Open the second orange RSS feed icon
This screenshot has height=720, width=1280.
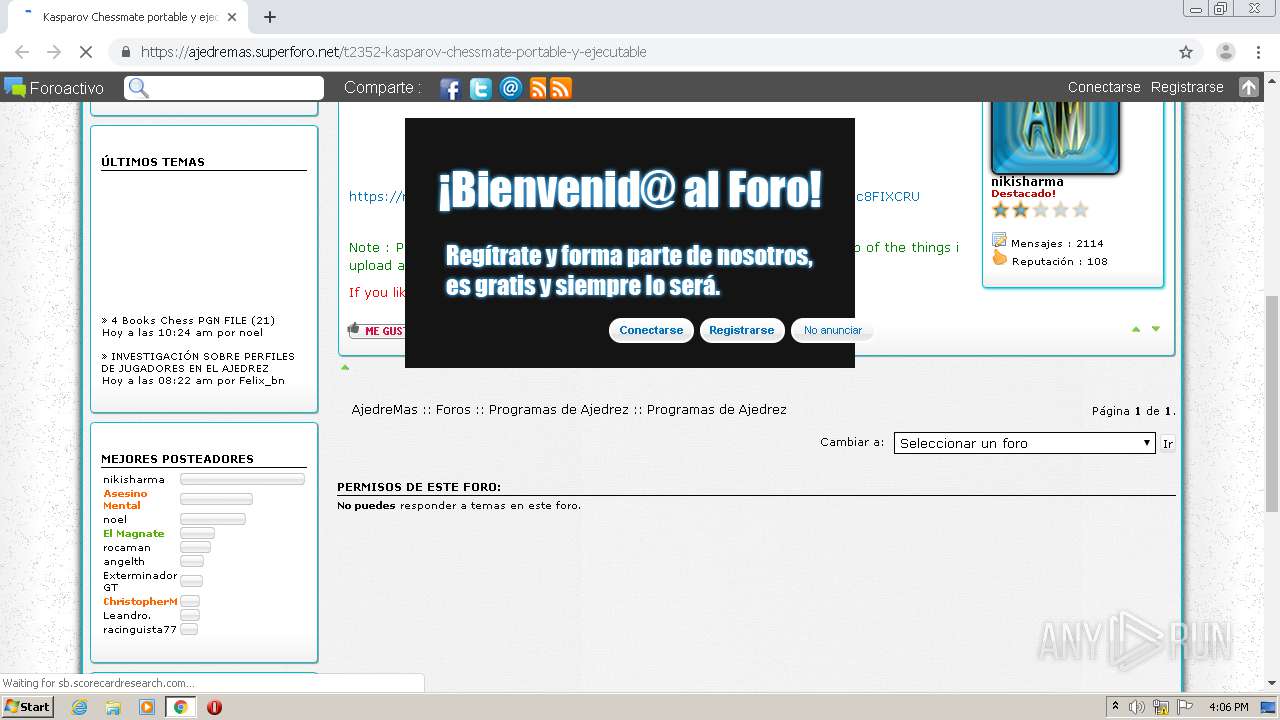561,89
